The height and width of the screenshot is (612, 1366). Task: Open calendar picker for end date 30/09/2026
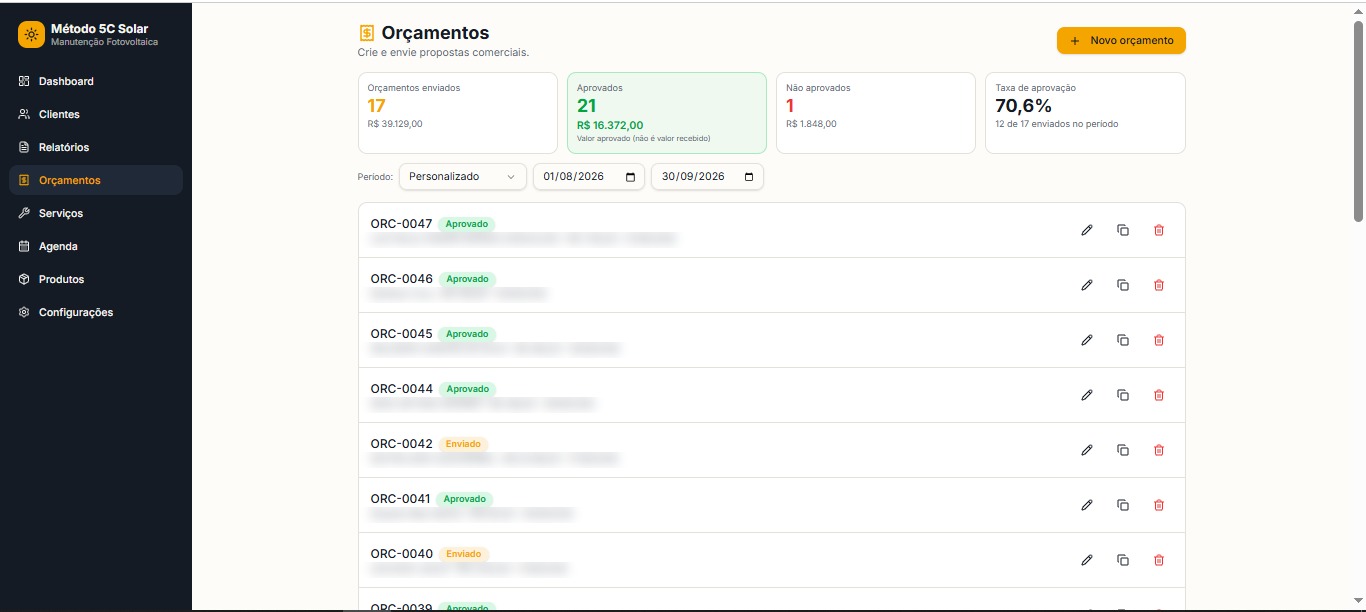point(749,177)
